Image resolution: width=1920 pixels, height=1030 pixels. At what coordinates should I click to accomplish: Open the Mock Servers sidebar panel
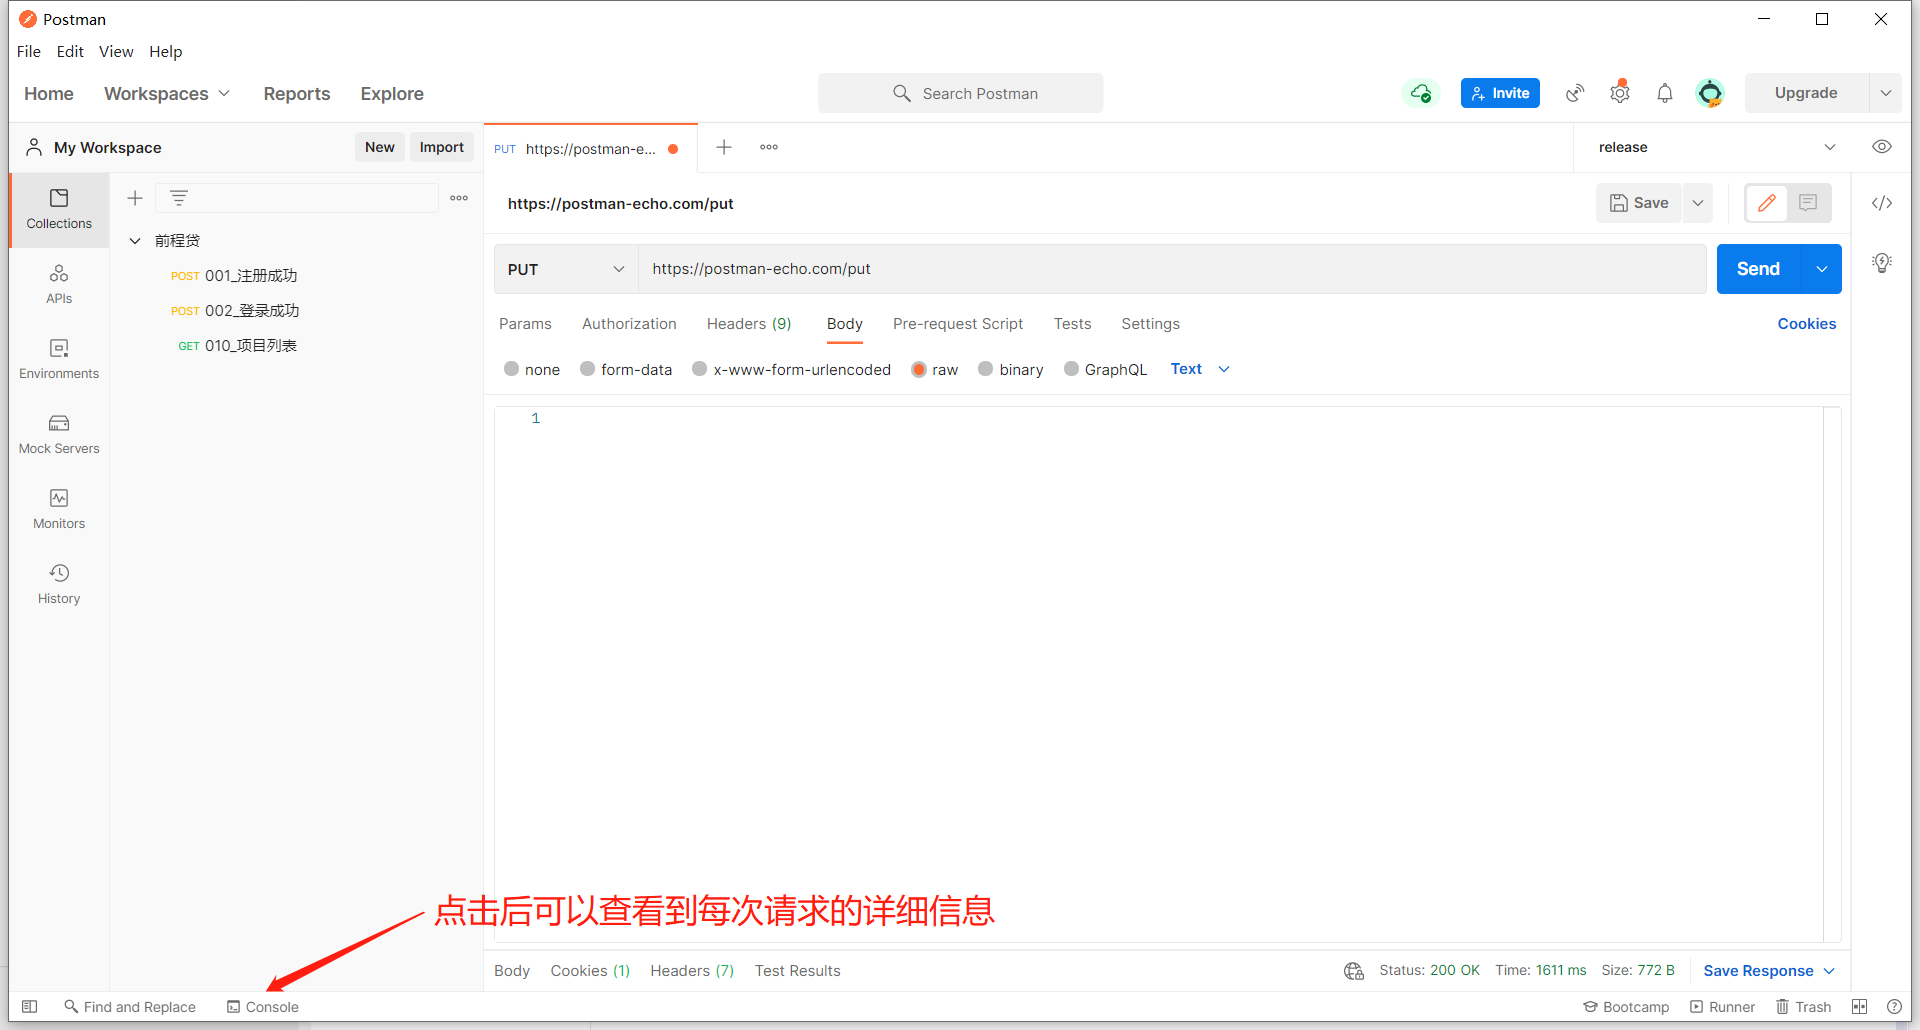tap(59, 434)
